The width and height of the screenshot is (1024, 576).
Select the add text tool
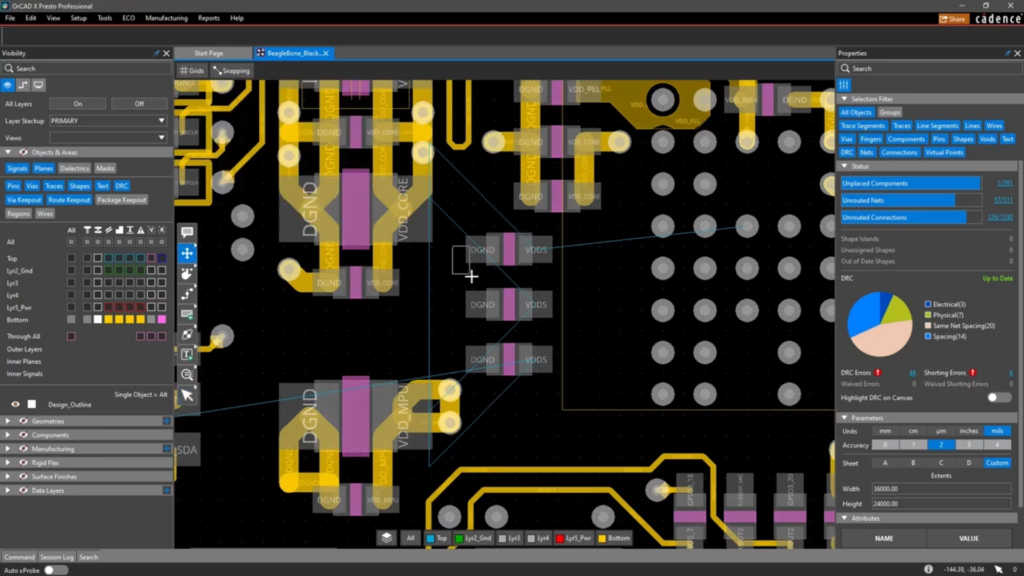coord(187,355)
